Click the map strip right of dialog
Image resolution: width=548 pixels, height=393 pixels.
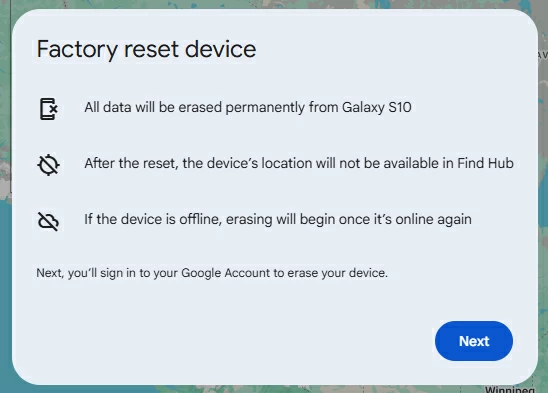pyautogui.click(x=543, y=196)
